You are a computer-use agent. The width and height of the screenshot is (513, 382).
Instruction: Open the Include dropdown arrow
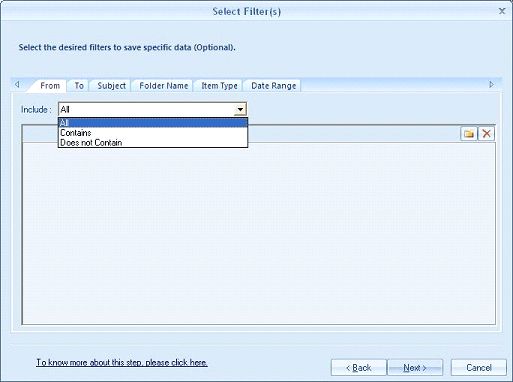240,109
